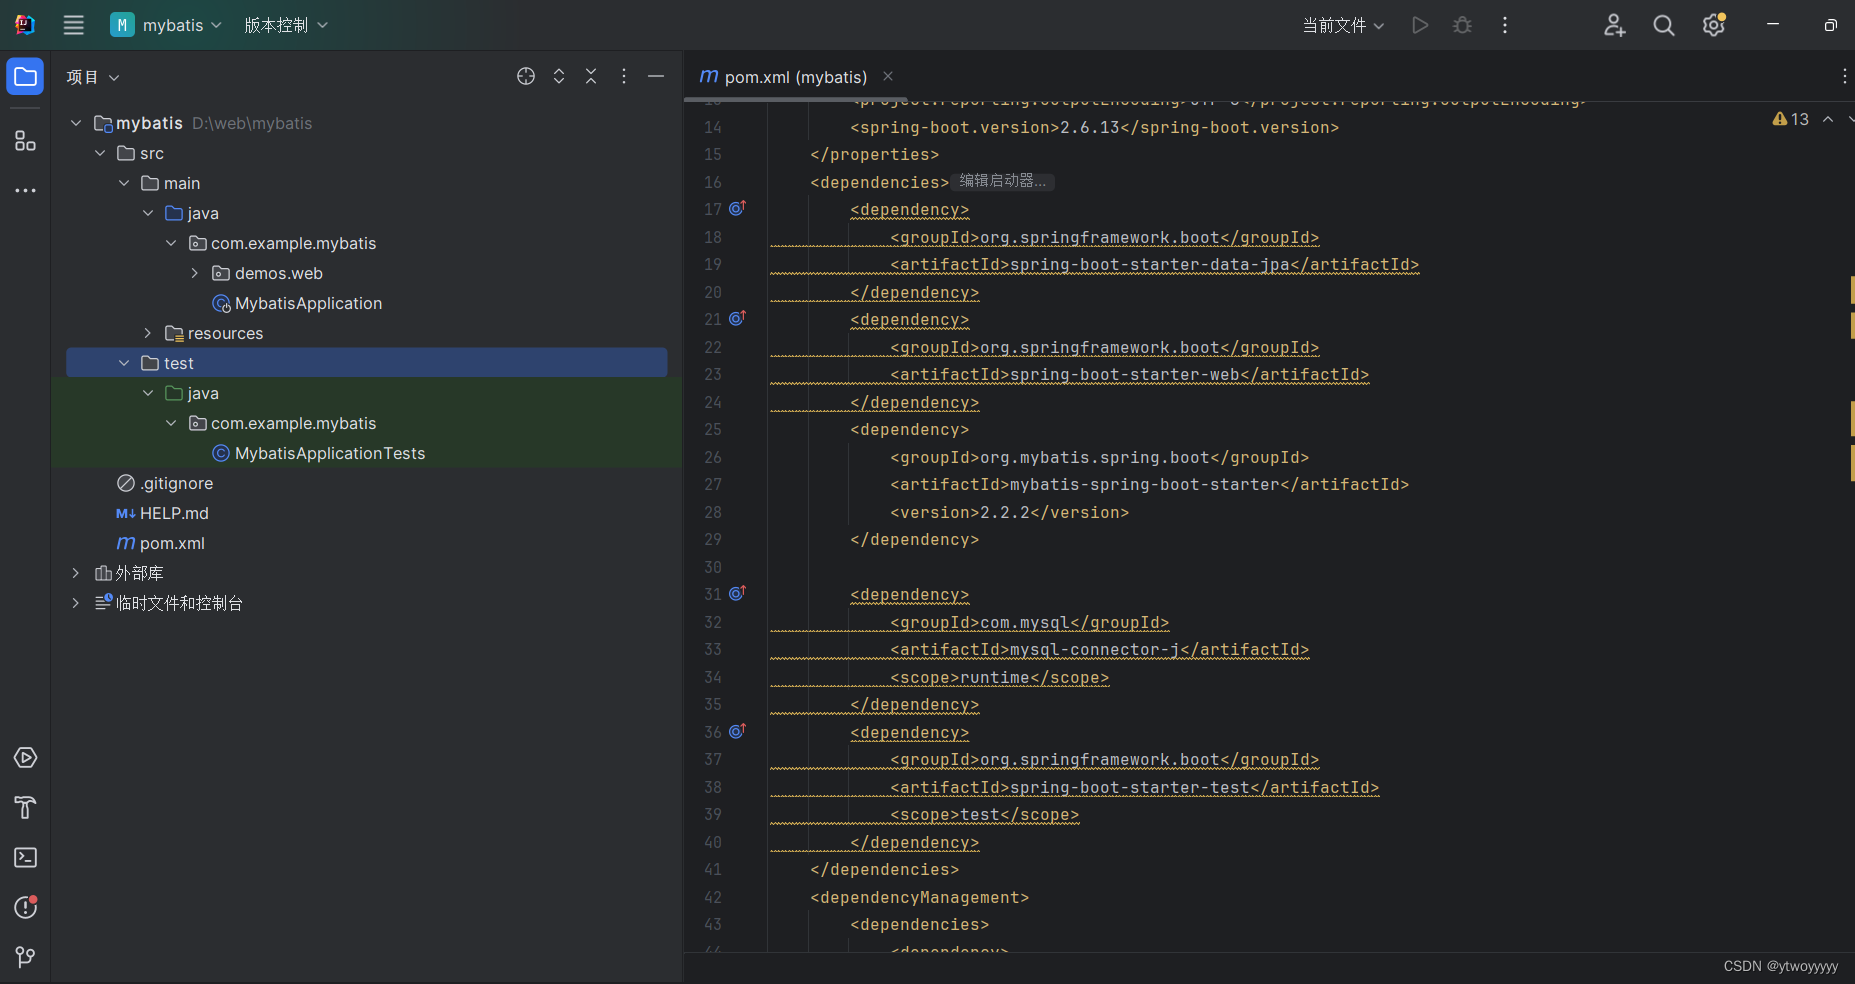
Task: Open project panel options menu
Action: tap(624, 76)
